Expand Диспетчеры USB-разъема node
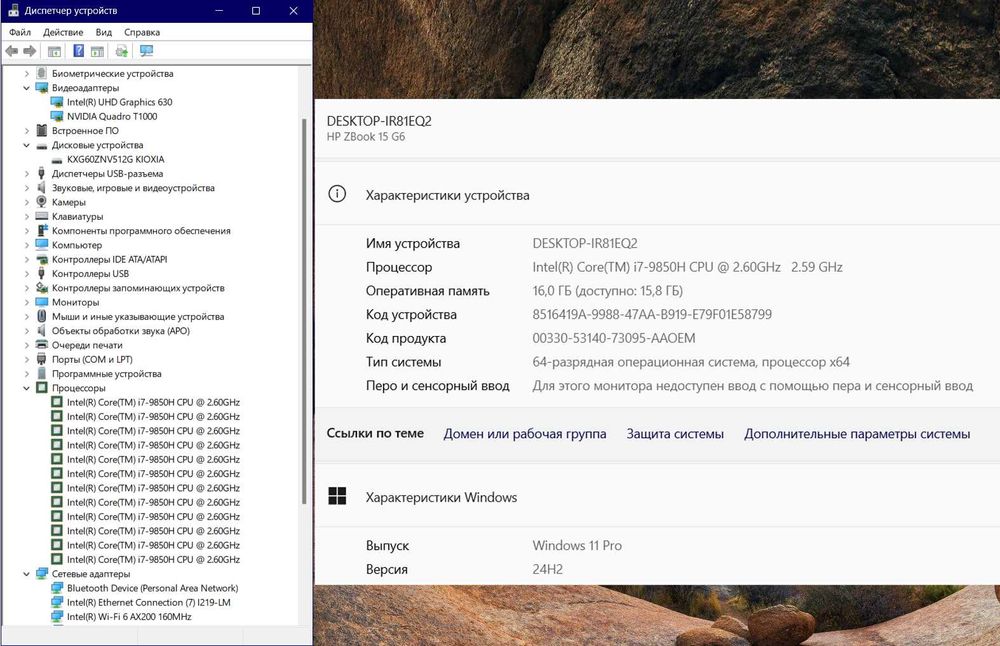1000x646 pixels. click(26, 173)
